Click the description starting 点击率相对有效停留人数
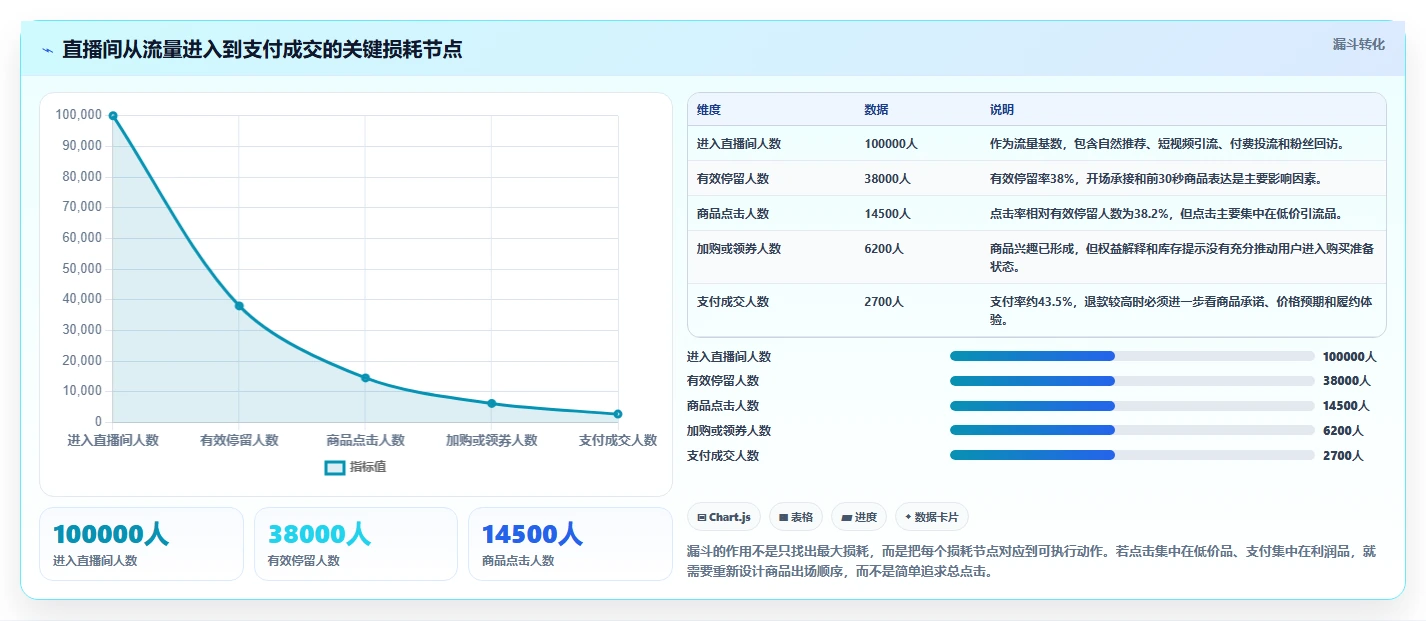 click(1166, 214)
